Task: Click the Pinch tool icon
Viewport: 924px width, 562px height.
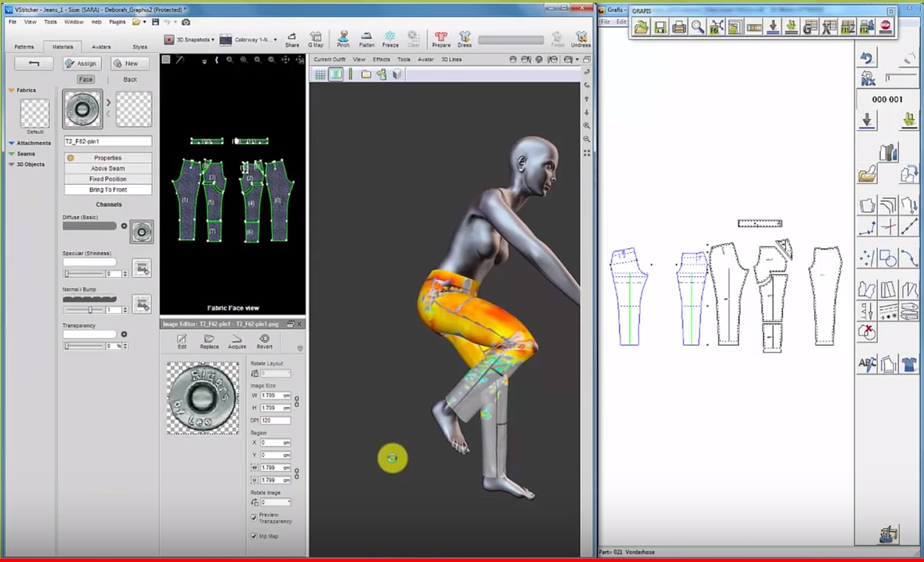Action: [343, 38]
